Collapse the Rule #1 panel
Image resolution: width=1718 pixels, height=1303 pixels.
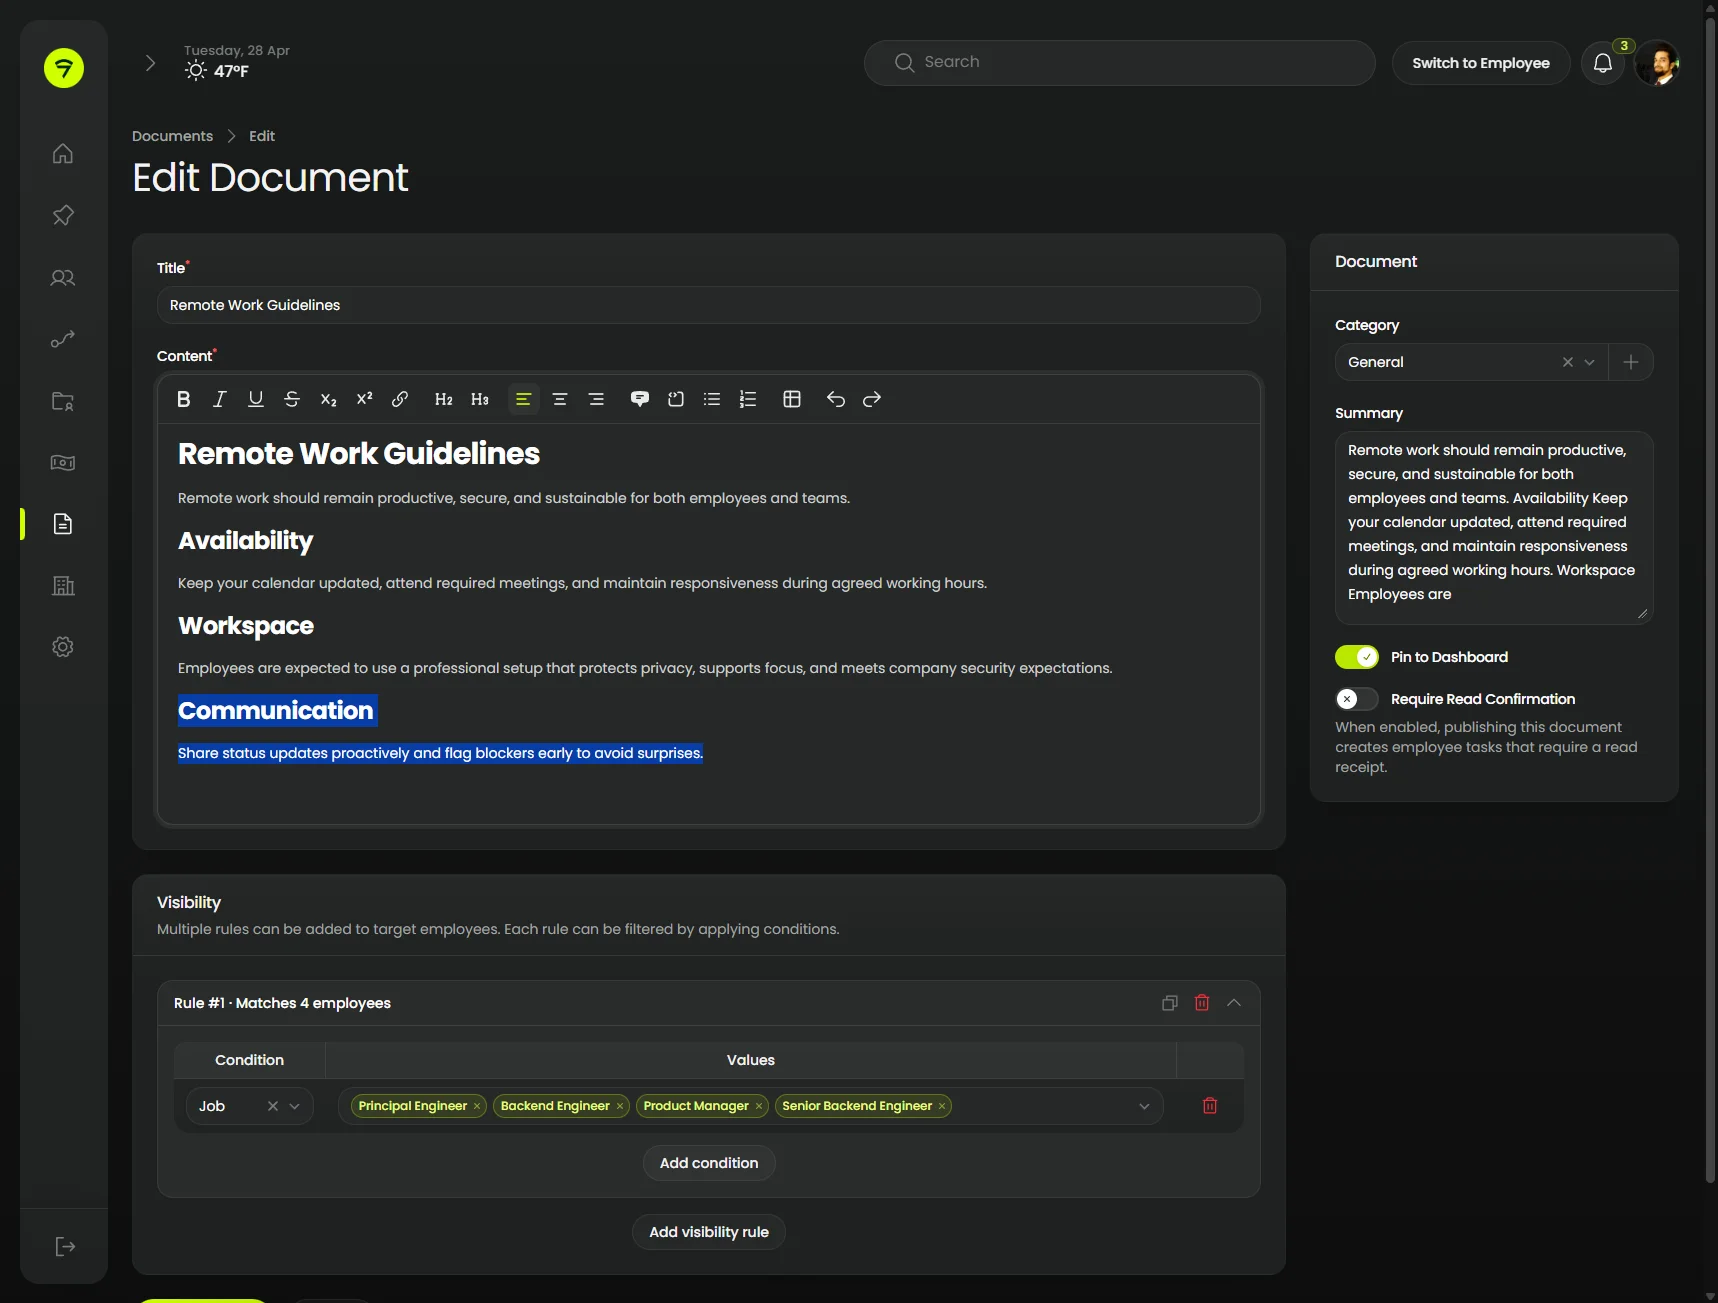pyautogui.click(x=1234, y=1003)
